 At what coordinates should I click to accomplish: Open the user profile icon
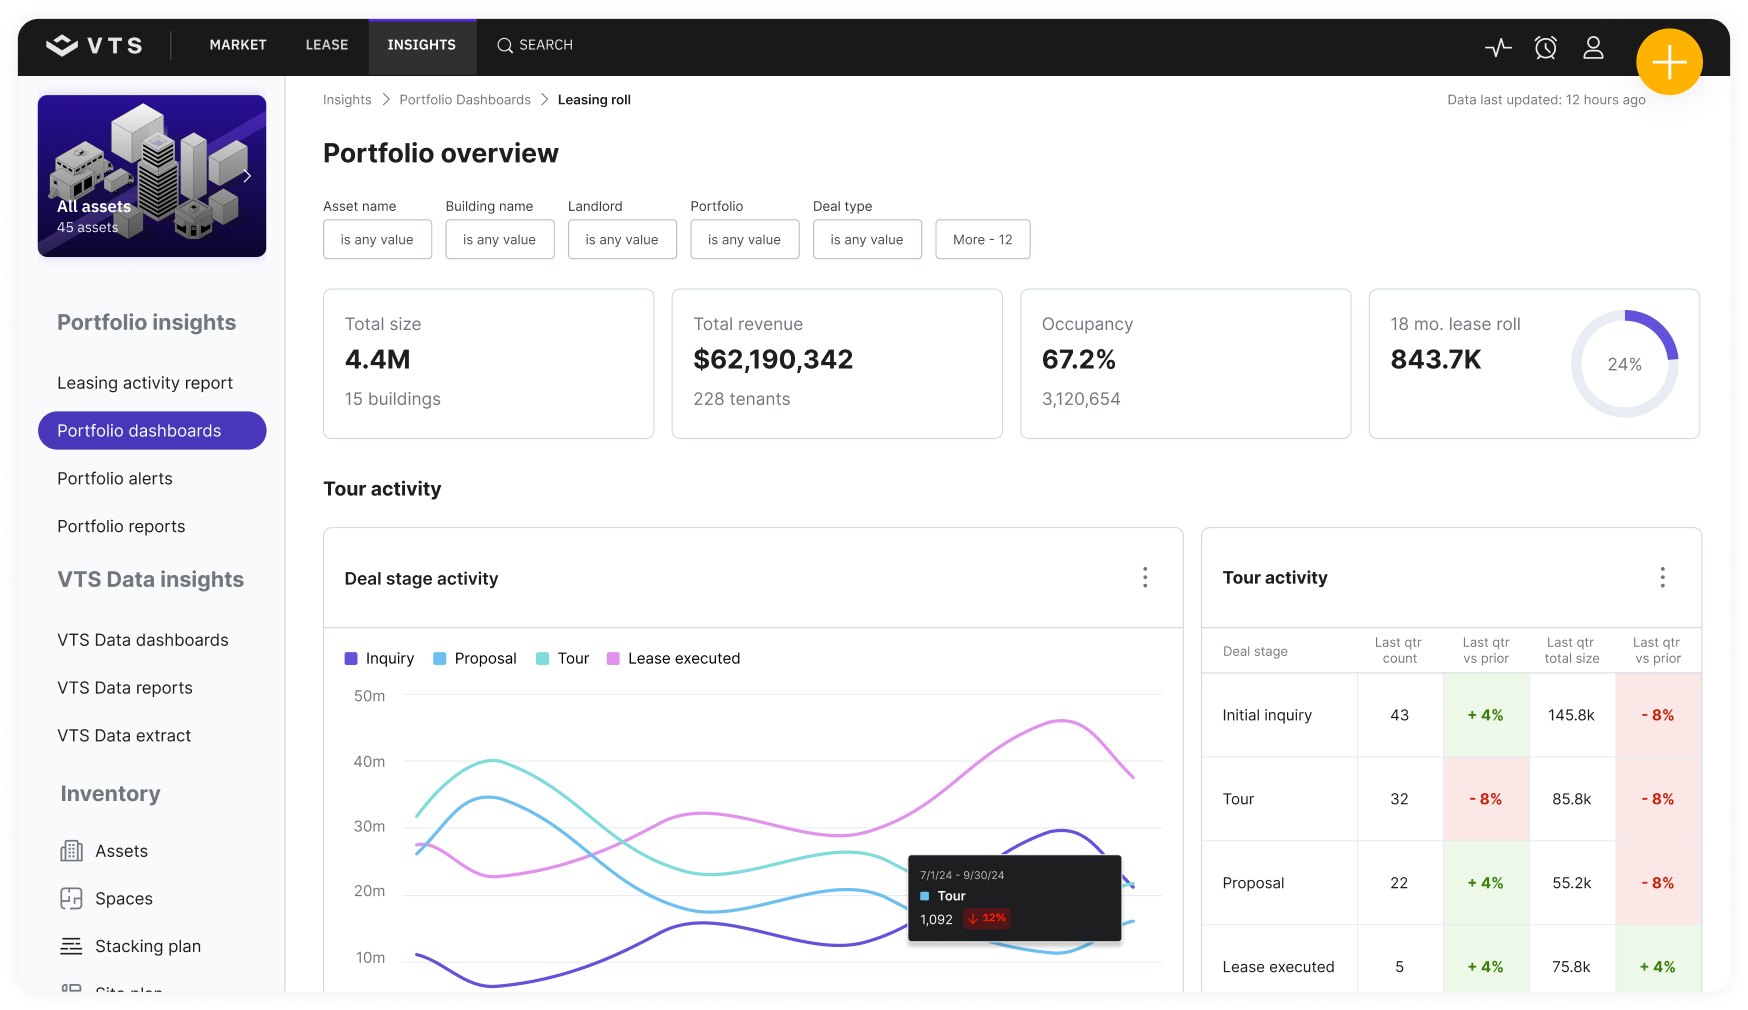1593,47
